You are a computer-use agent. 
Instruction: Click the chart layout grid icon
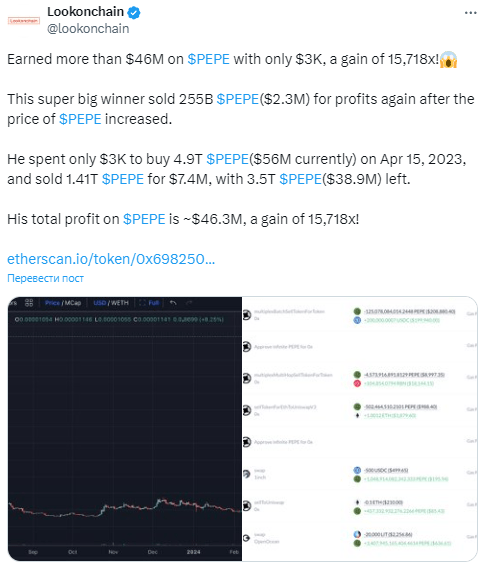tap(29, 303)
